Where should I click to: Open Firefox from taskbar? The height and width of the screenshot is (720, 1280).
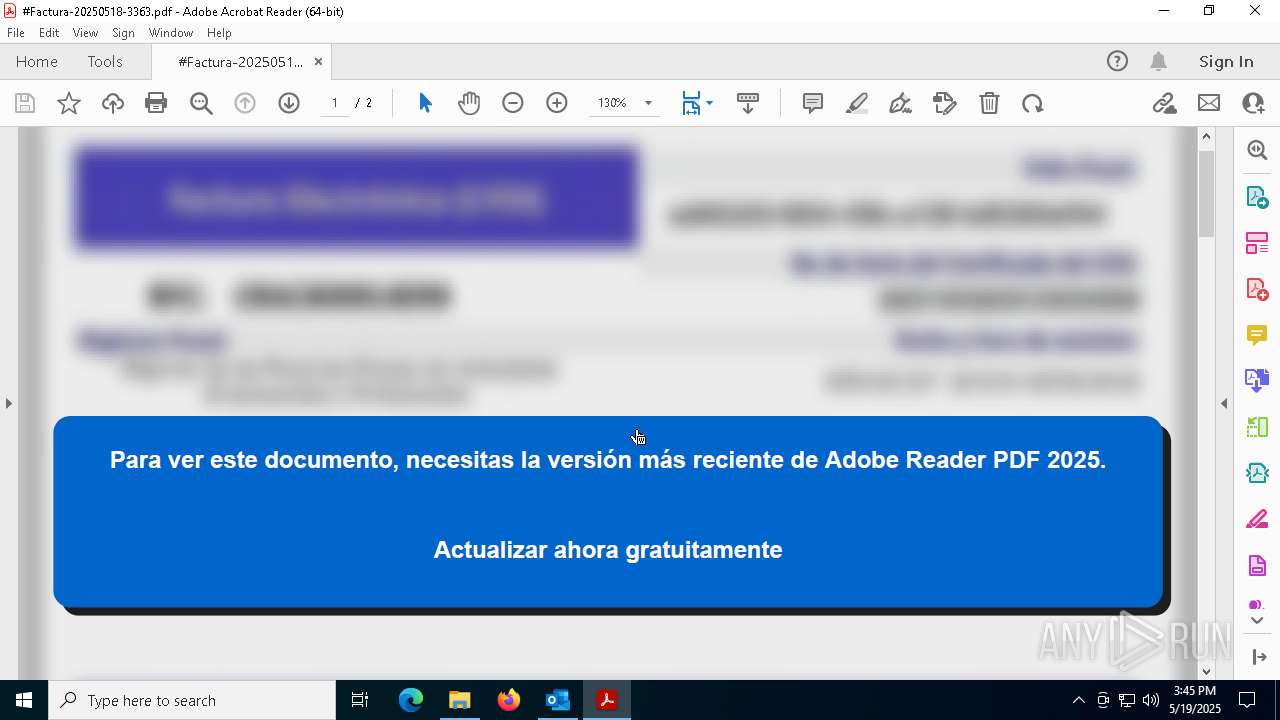508,700
